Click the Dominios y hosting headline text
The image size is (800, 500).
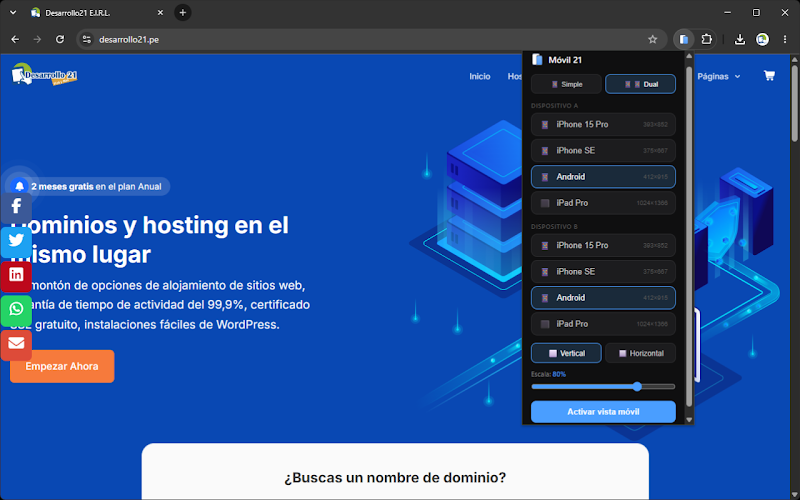click(x=150, y=240)
